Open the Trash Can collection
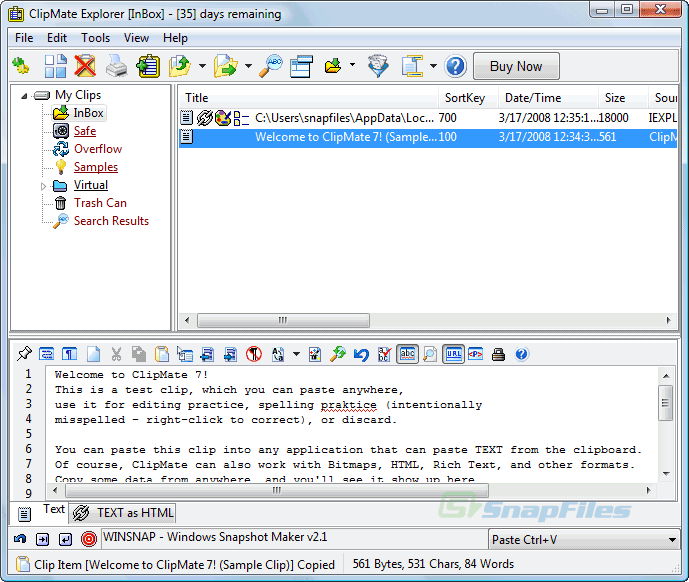The image size is (689, 582). coord(100,203)
